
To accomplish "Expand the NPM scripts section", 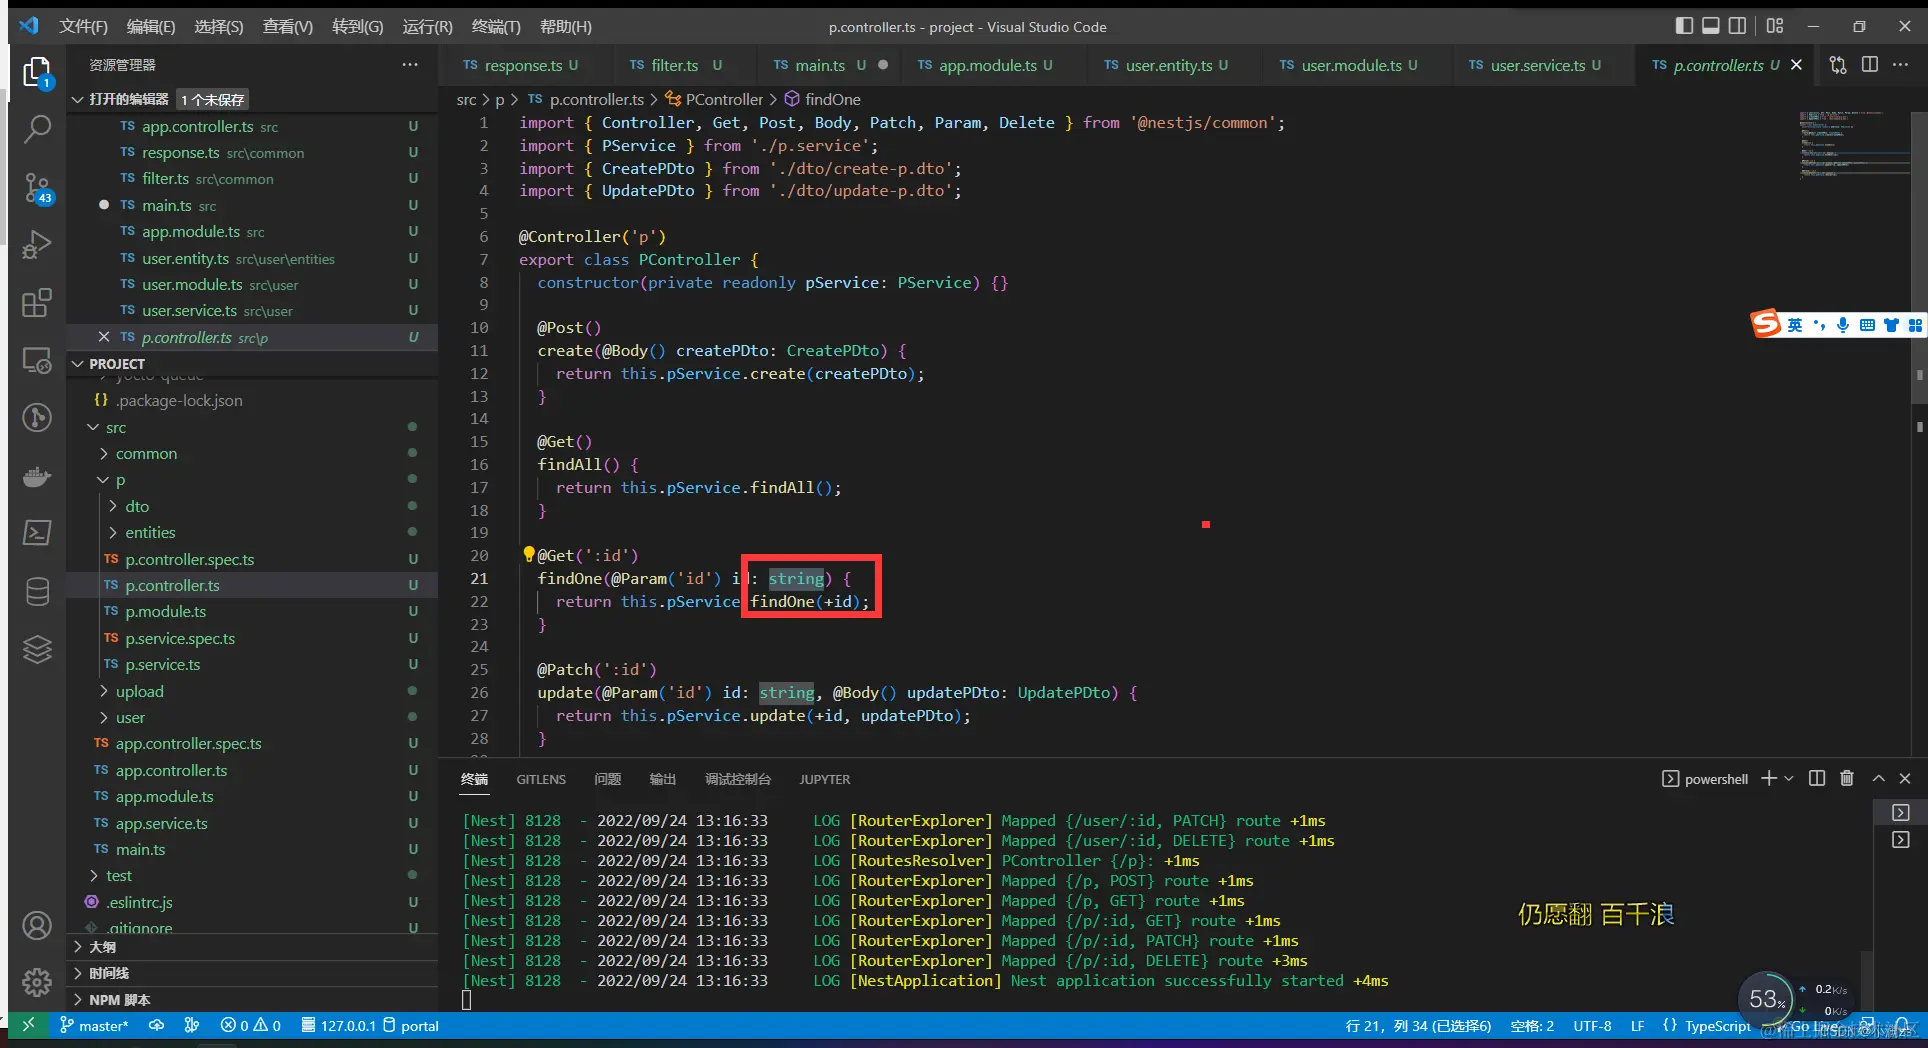I will pyautogui.click(x=119, y=999).
